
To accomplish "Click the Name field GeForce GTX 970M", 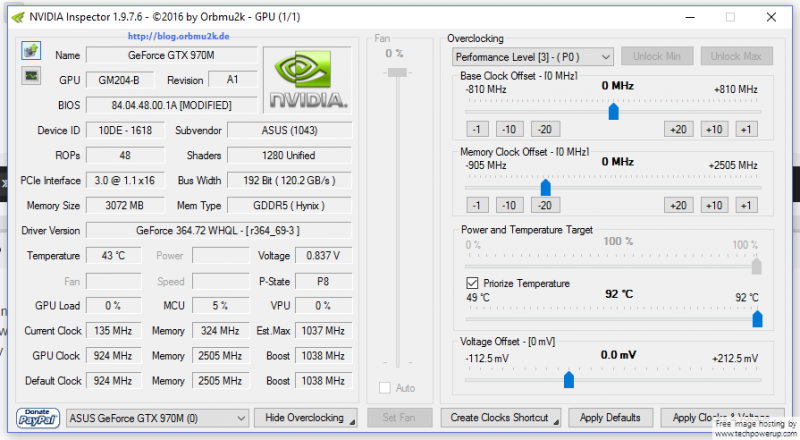I will 171,55.
